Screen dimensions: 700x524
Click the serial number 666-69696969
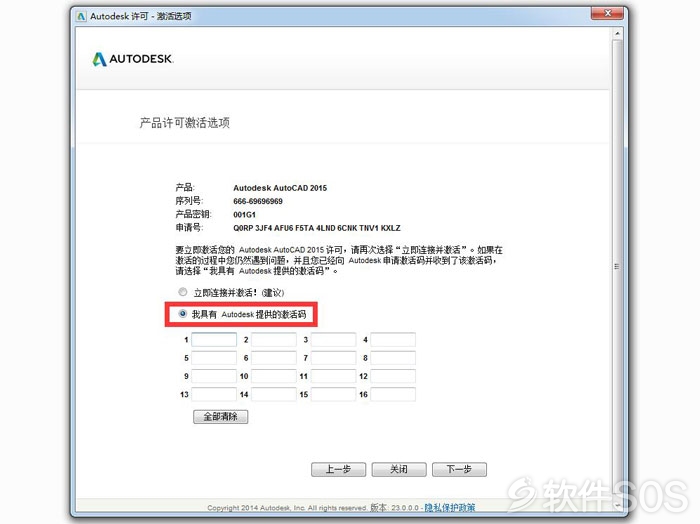tap(258, 201)
